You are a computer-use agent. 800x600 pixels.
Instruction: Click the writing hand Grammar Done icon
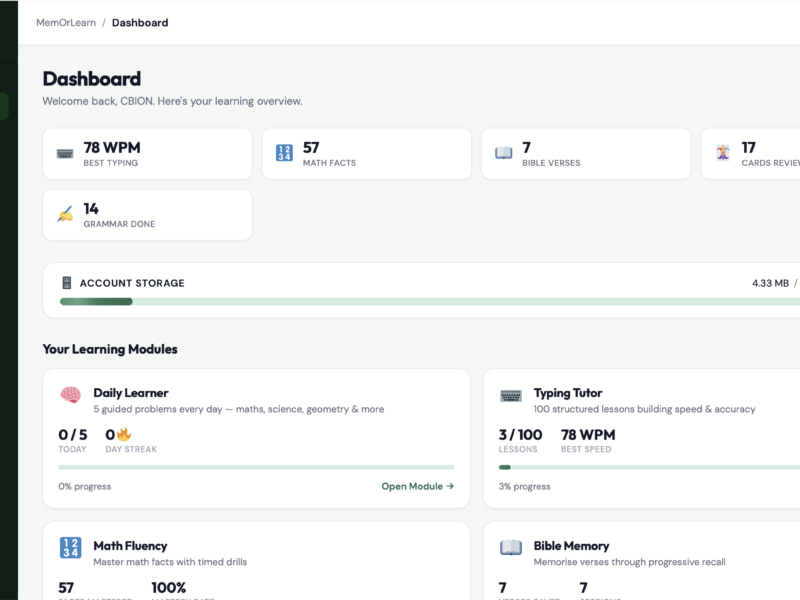(65, 214)
